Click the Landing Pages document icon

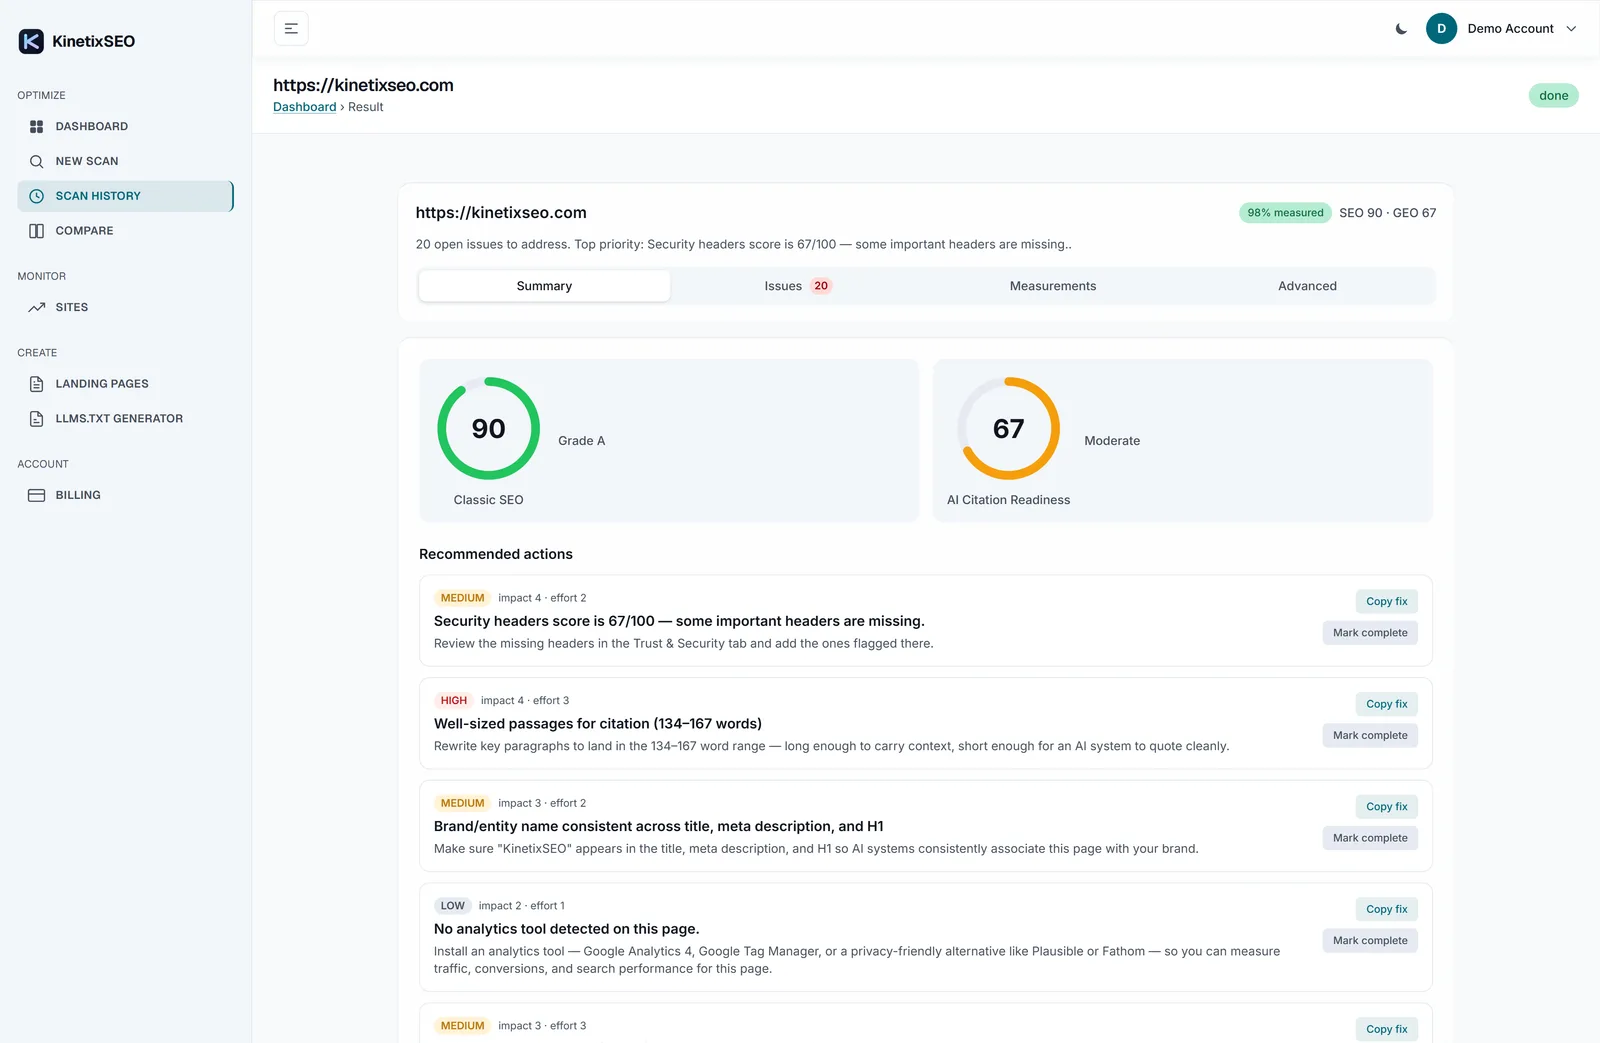click(x=37, y=384)
